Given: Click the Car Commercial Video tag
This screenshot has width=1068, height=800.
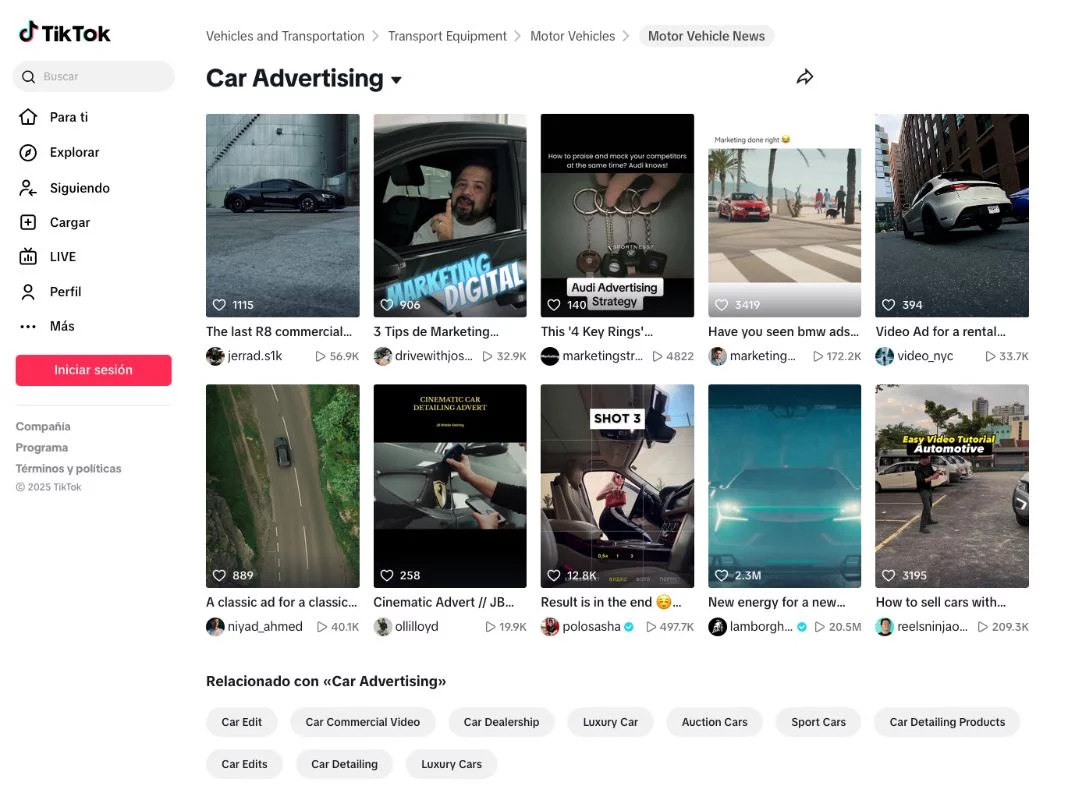Looking at the screenshot, I should [362, 722].
